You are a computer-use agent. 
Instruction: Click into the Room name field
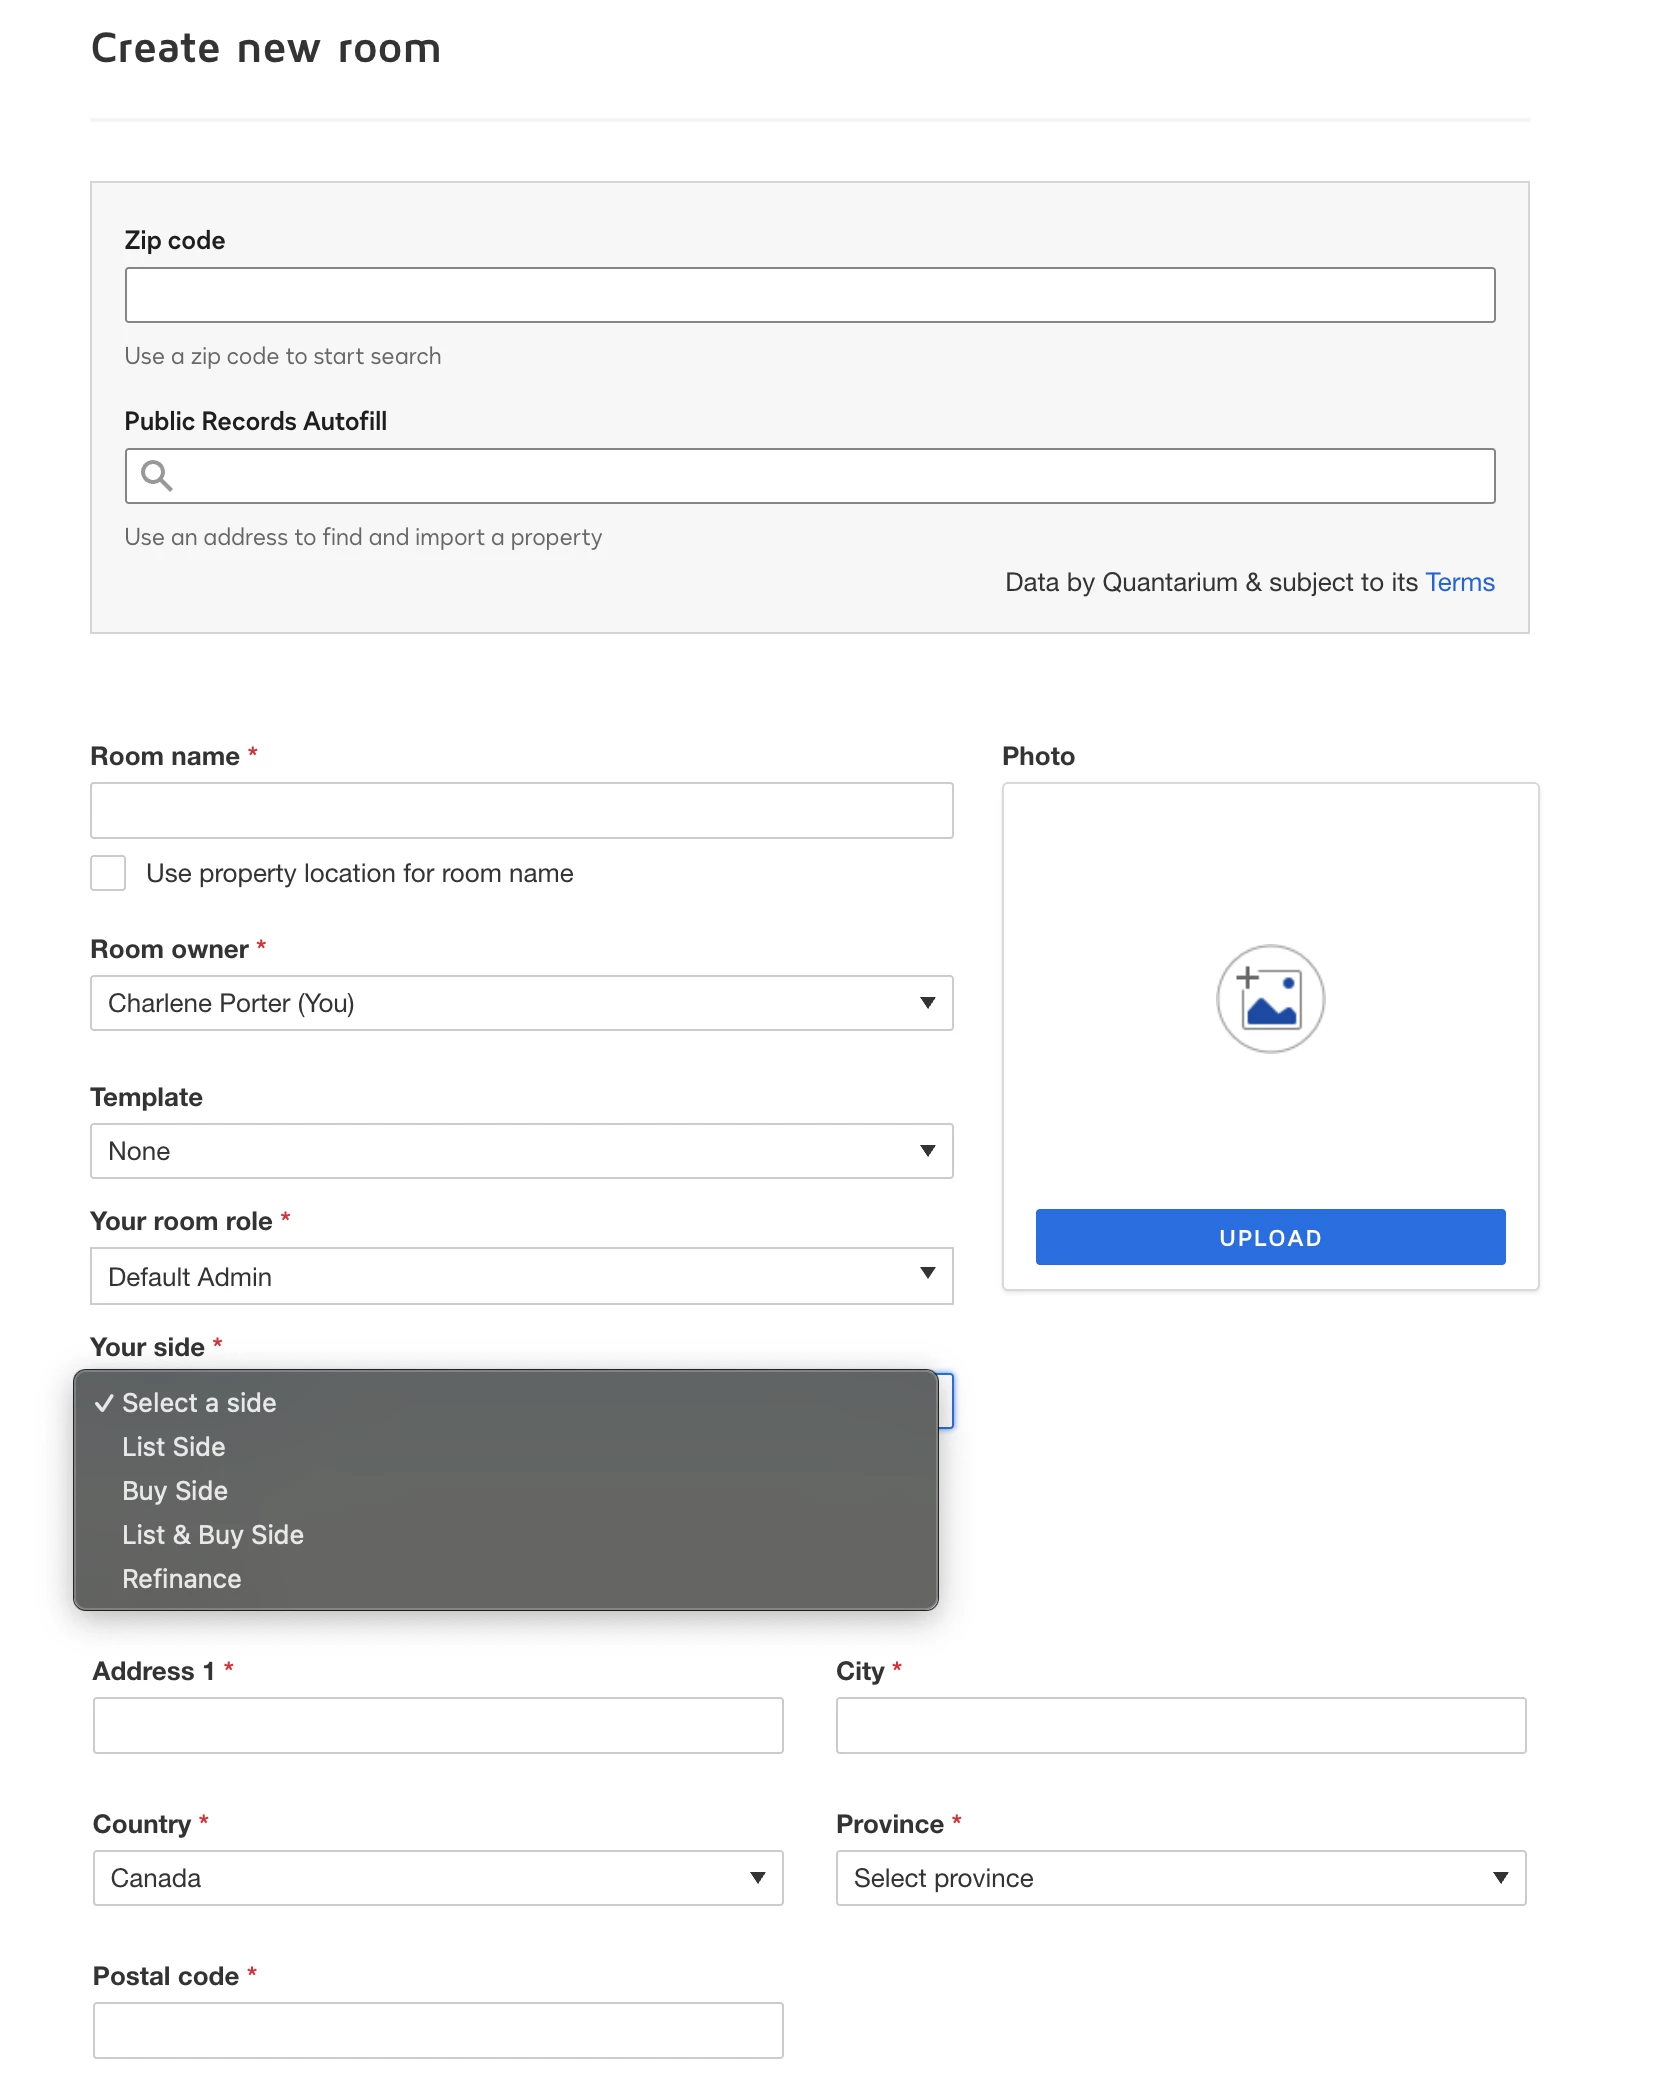click(x=521, y=810)
